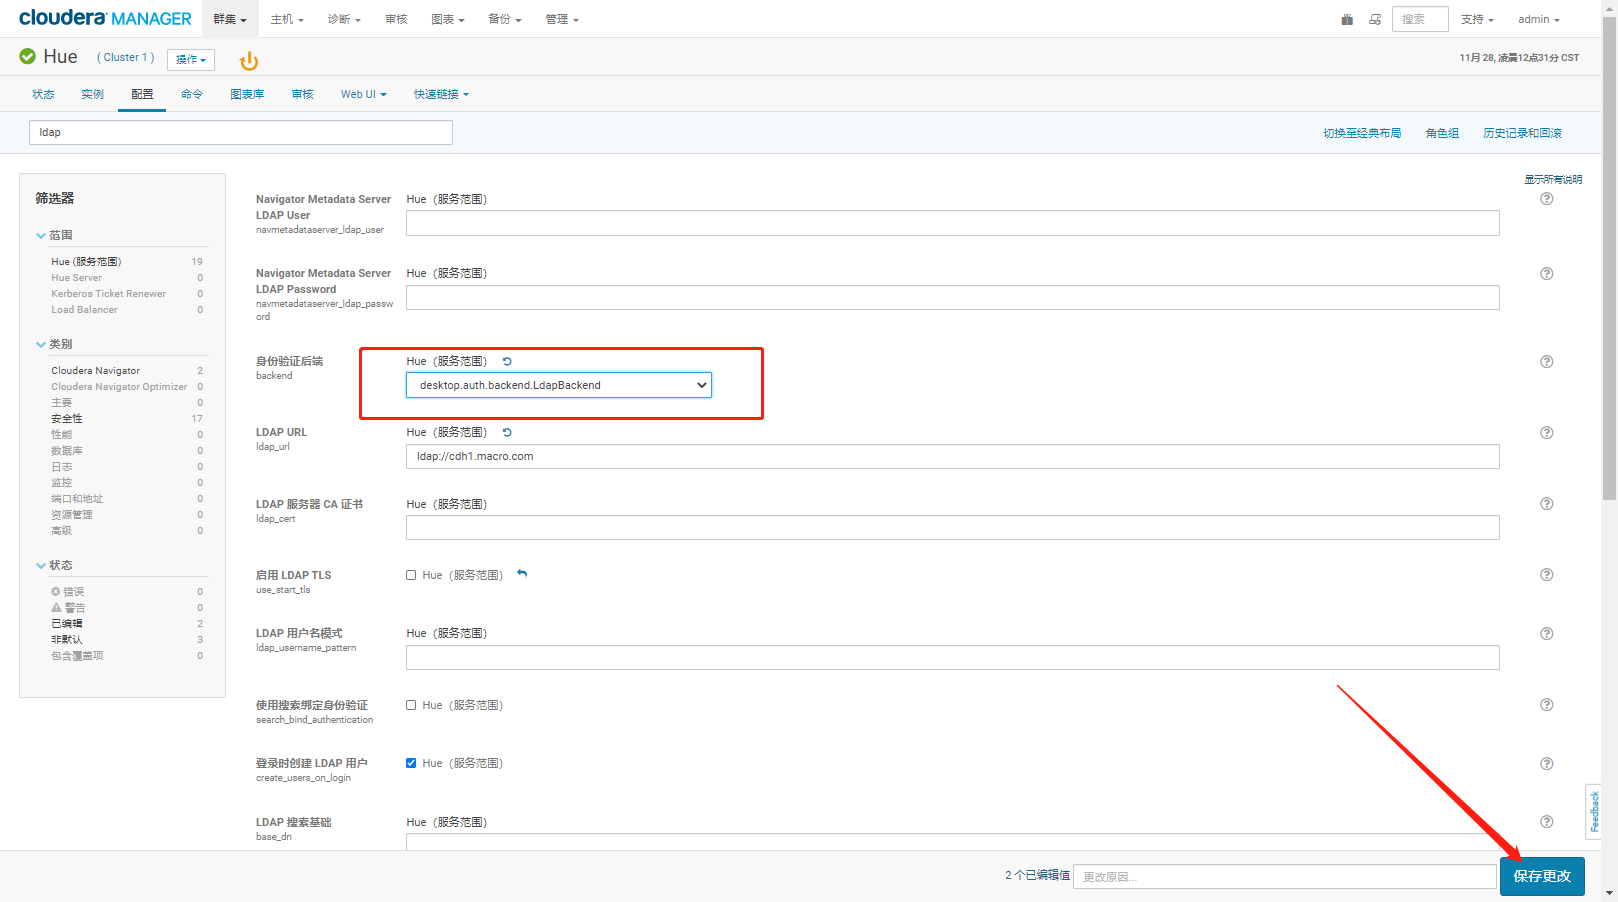
Task: Open the 操作 actions dropdown
Action: (191, 60)
